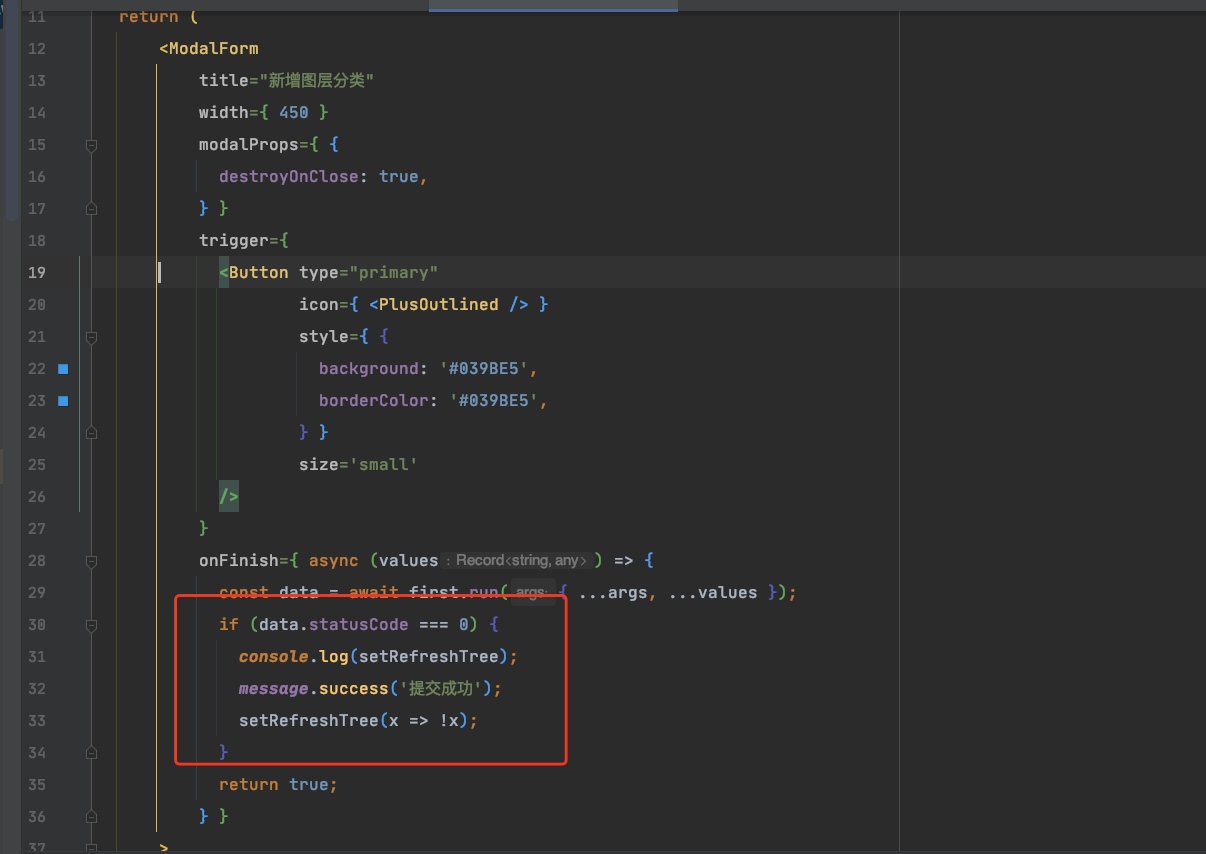Image resolution: width=1206 pixels, height=854 pixels.
Task: Toggle a breakpoint in the gutter at line 31
Action: pyautogui.click(x=65, y=656)
